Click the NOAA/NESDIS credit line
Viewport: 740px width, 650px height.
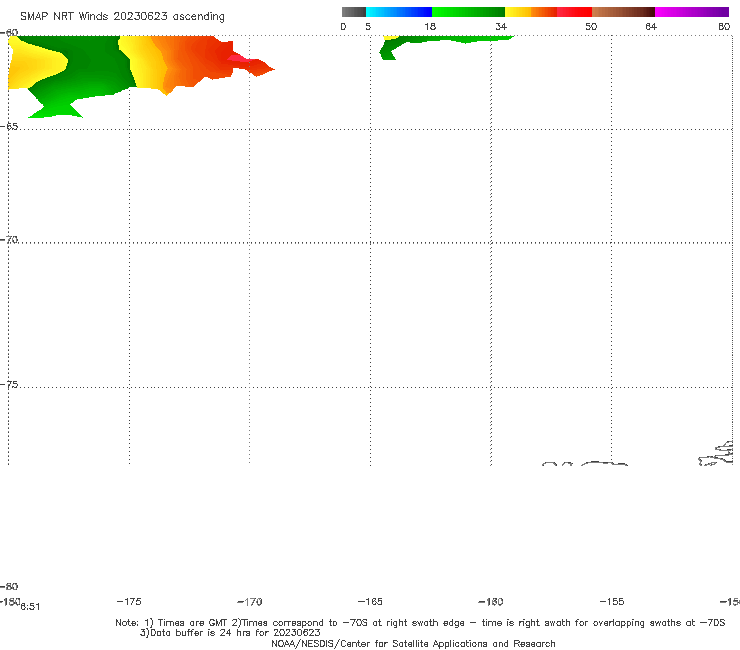413,643
